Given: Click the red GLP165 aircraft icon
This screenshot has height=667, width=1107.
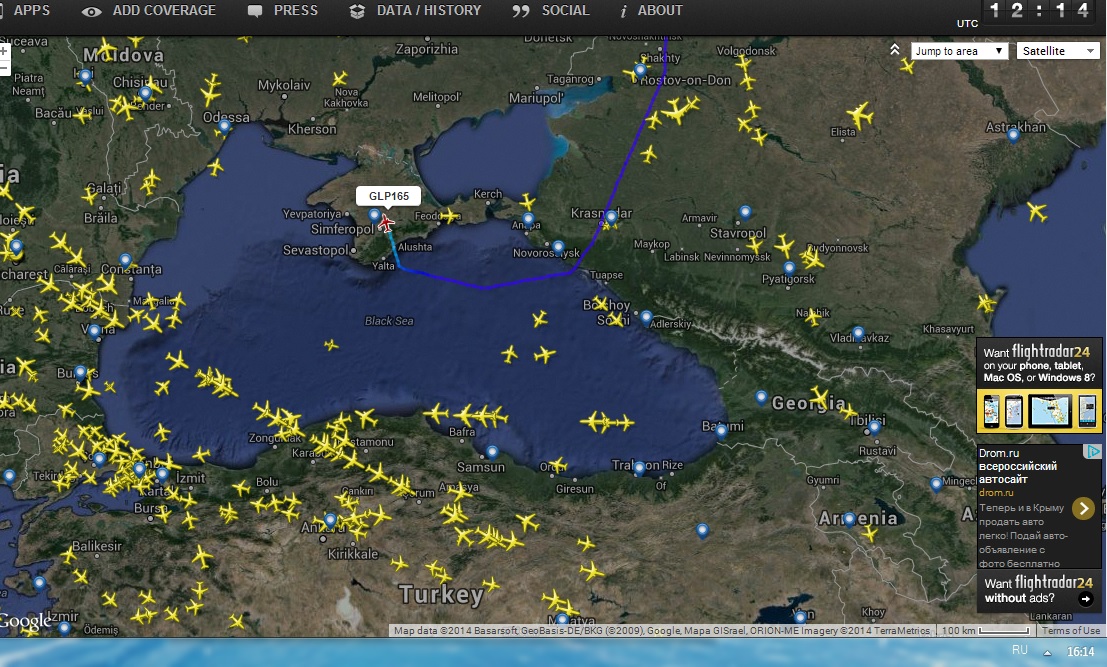Looking at the screenshot, I should pos(386,223).
